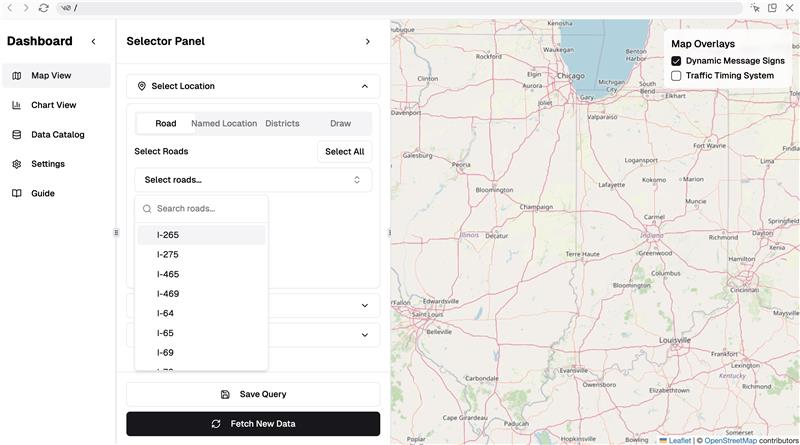Click the search magnifier icon
Image resolution: width=800 pixels, height=445 pixels.
point(147,209)
